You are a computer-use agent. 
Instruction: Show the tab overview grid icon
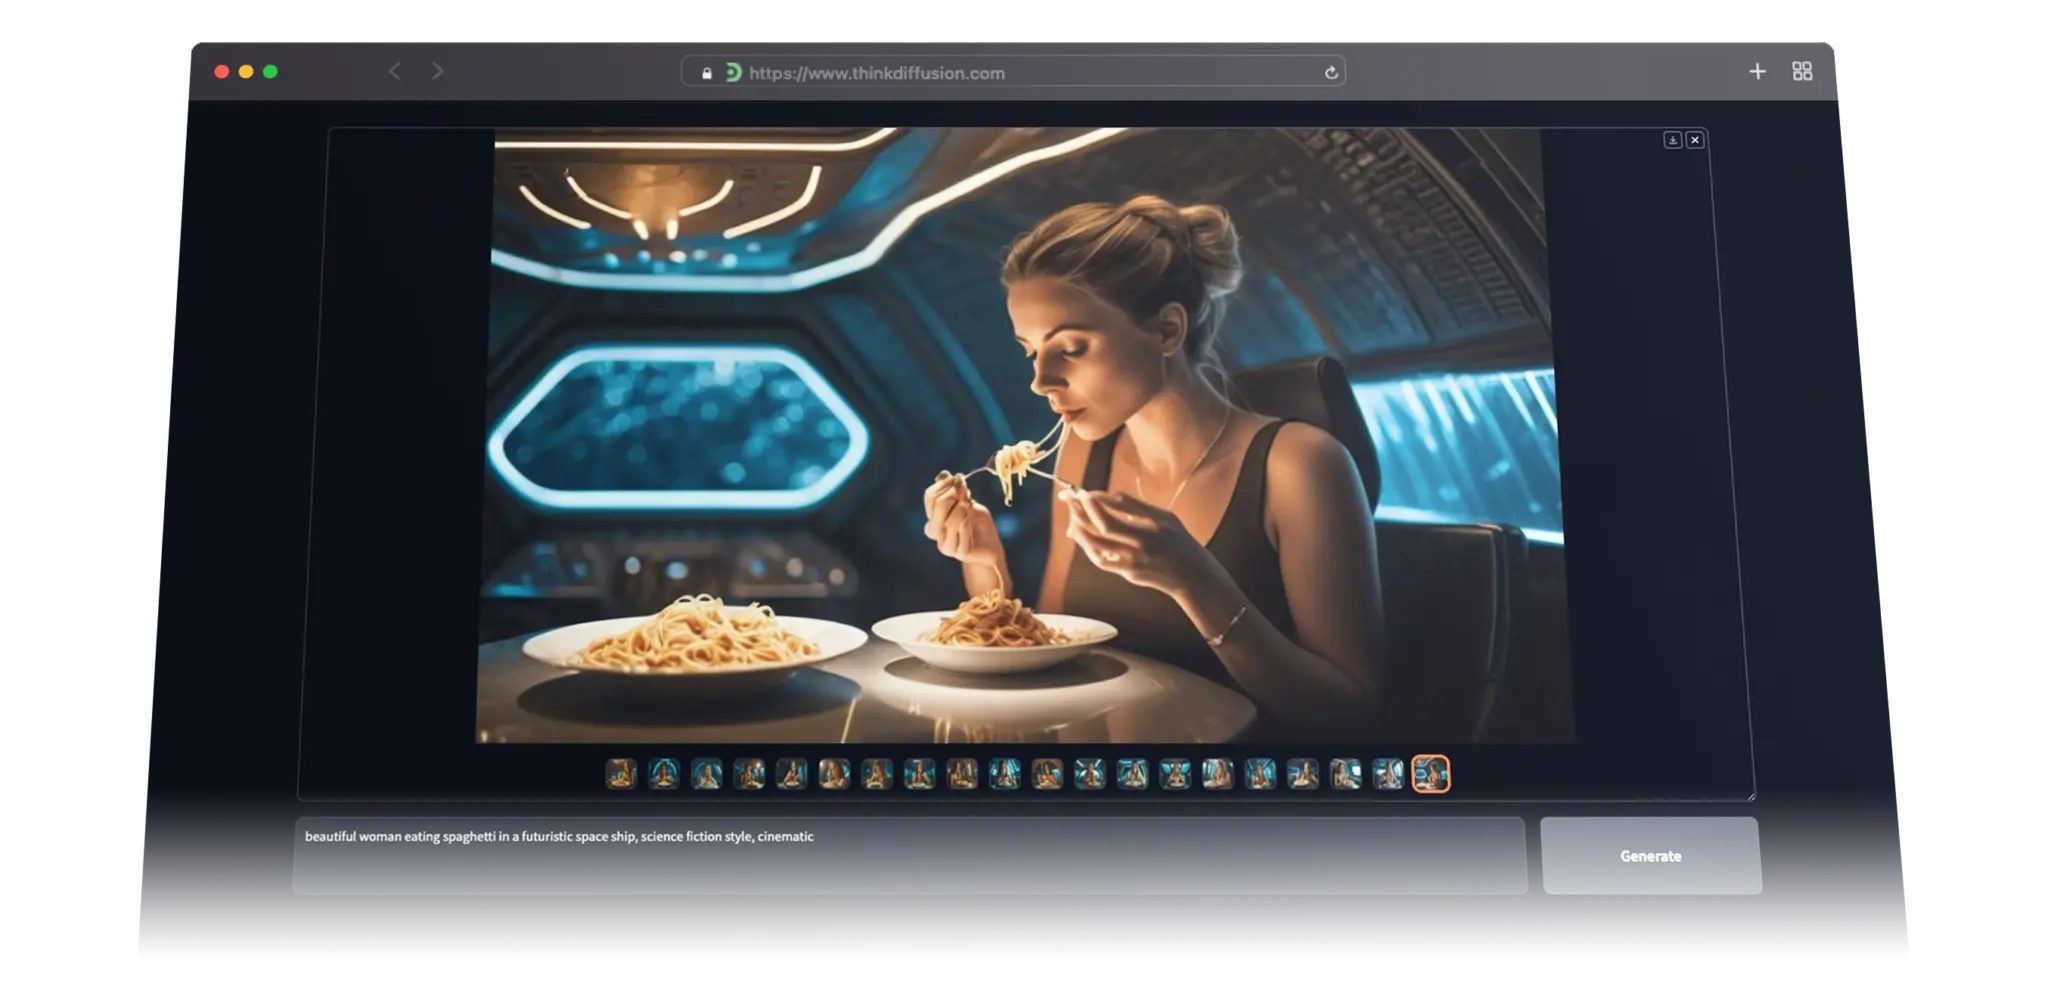point(1802,71)
